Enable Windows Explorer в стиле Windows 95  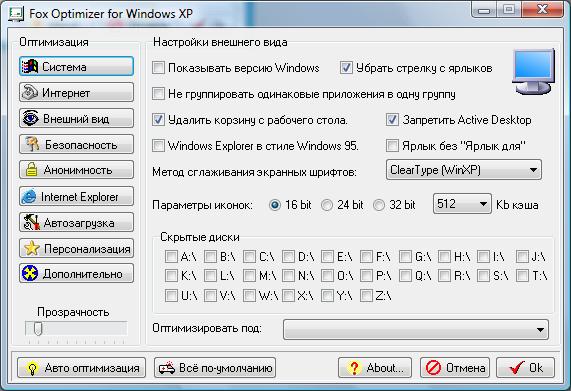pos(158,146)
